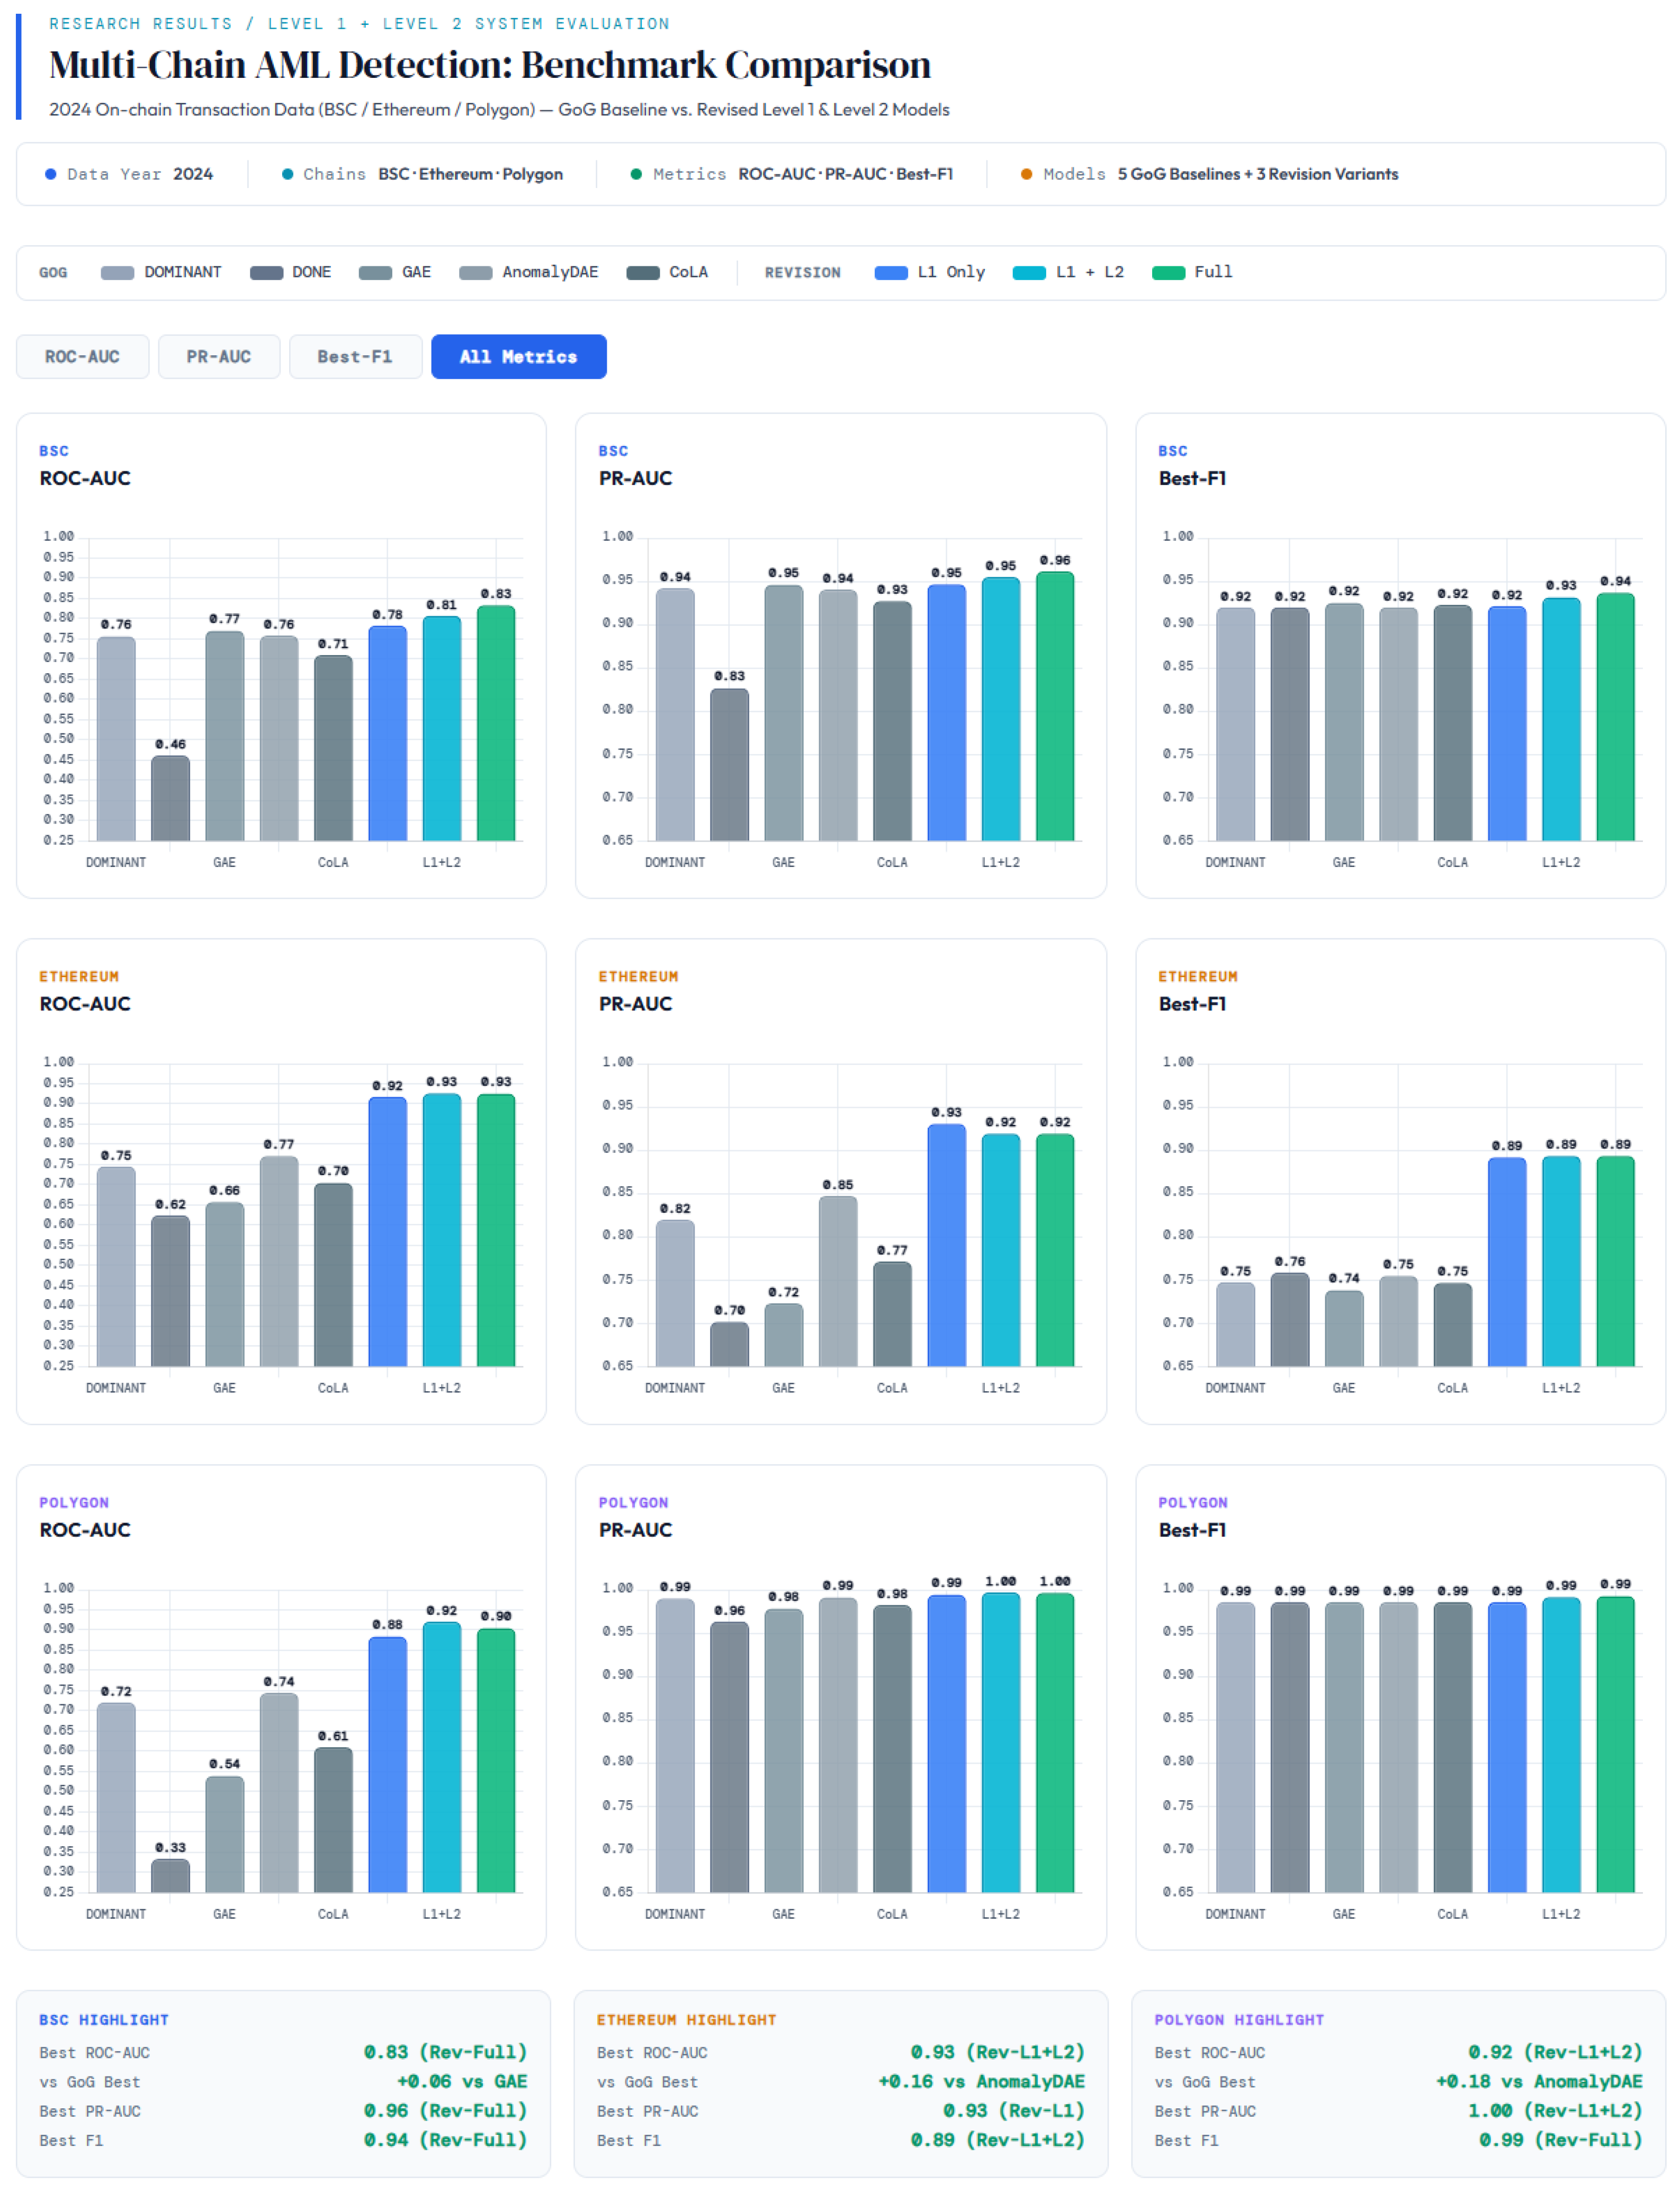Viewport: 1680px width, 2192px height.
Task: Click the green Metrics indicator dot
Action: (x=636, y=174)
